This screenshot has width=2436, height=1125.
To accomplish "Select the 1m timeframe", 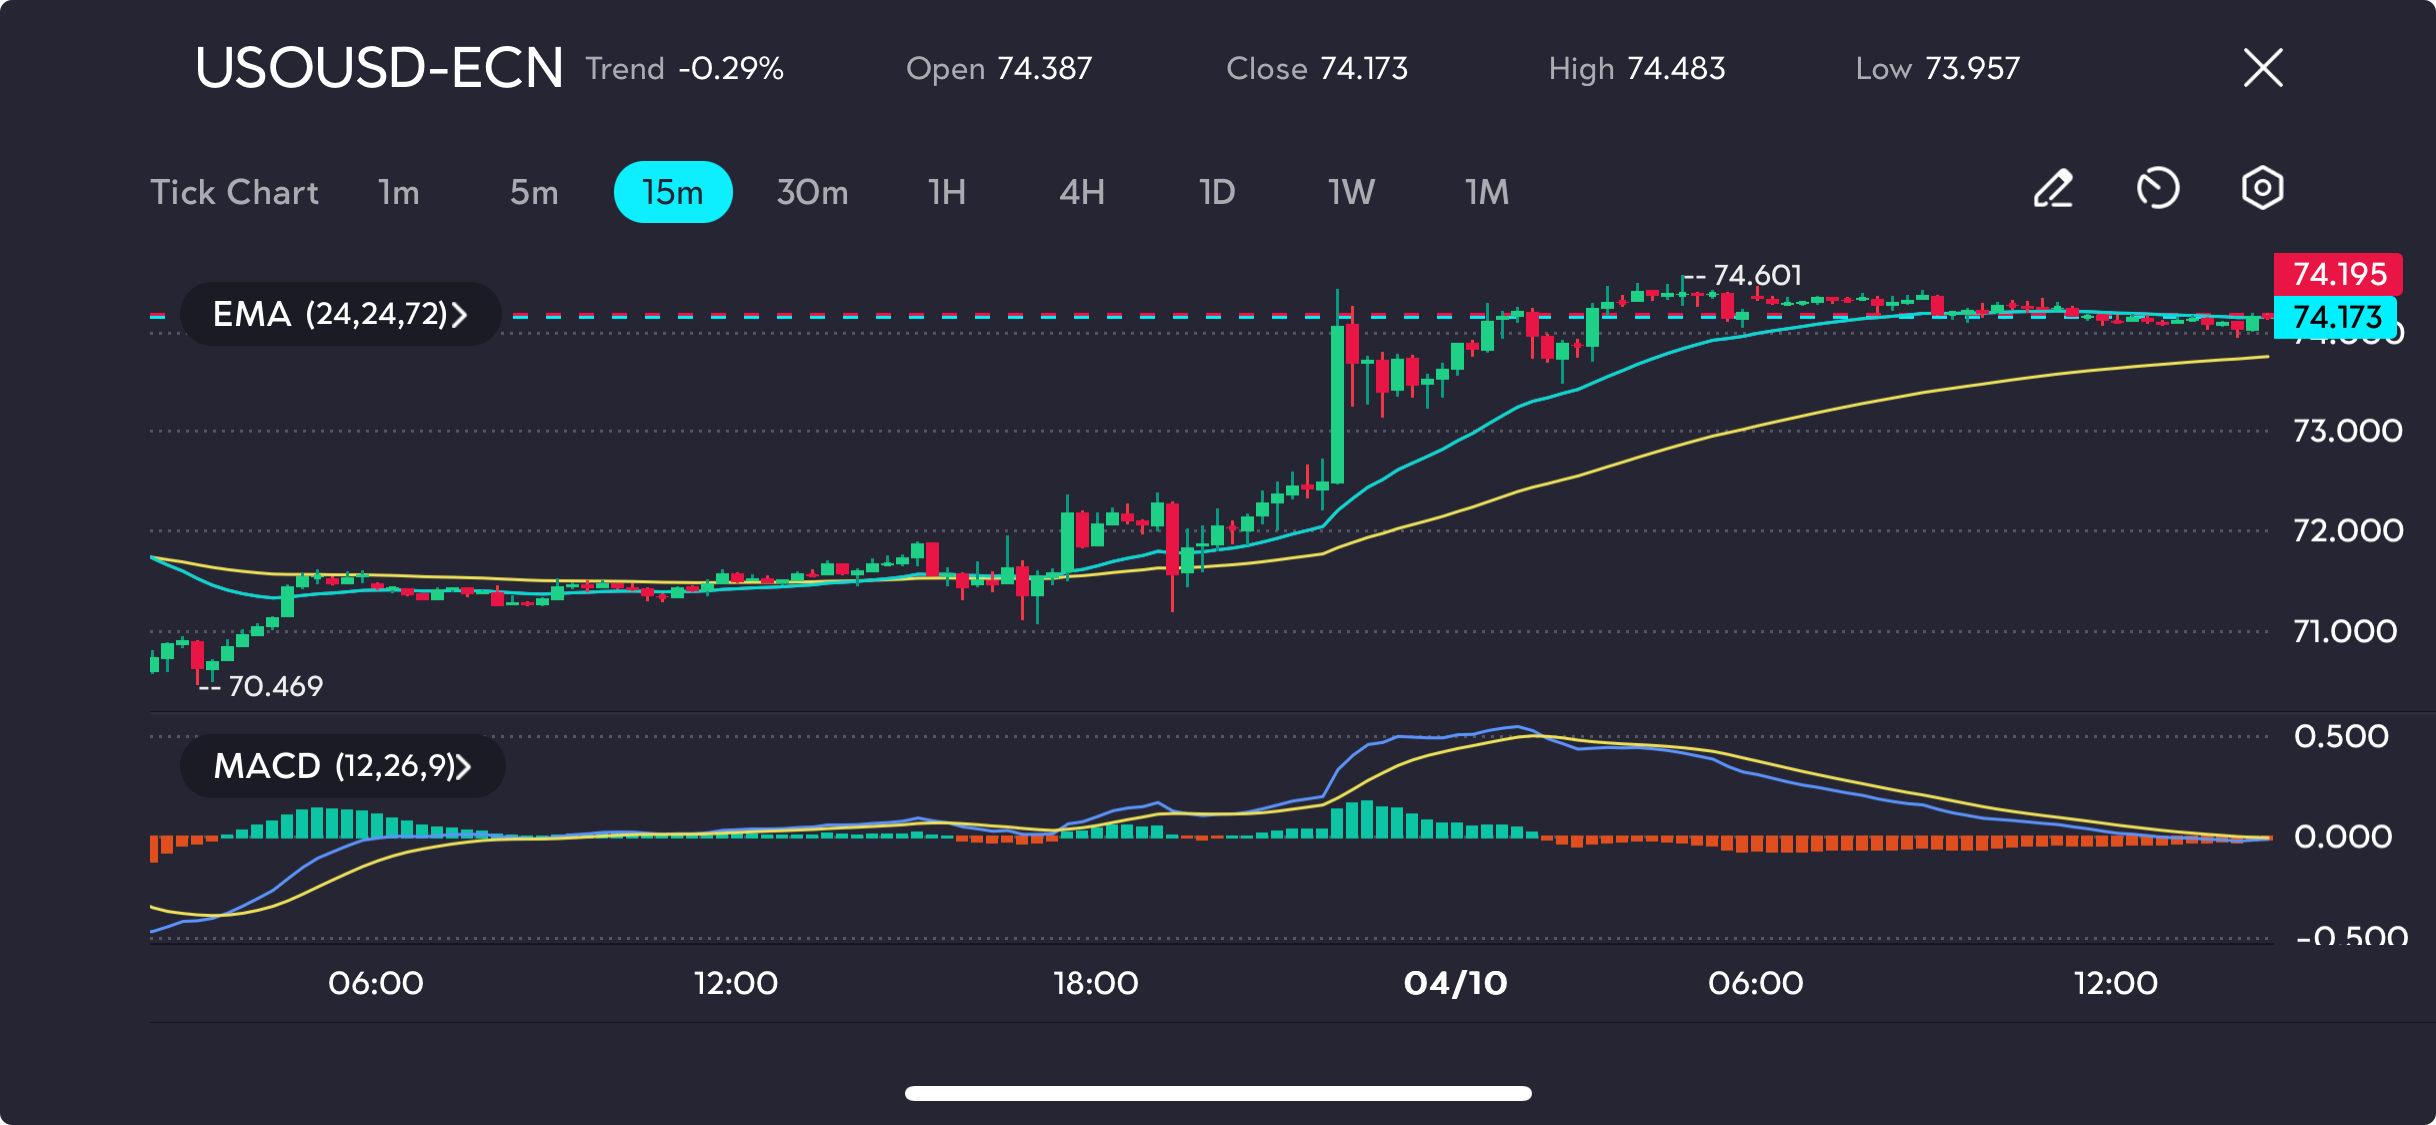I will tap(399, 192).
